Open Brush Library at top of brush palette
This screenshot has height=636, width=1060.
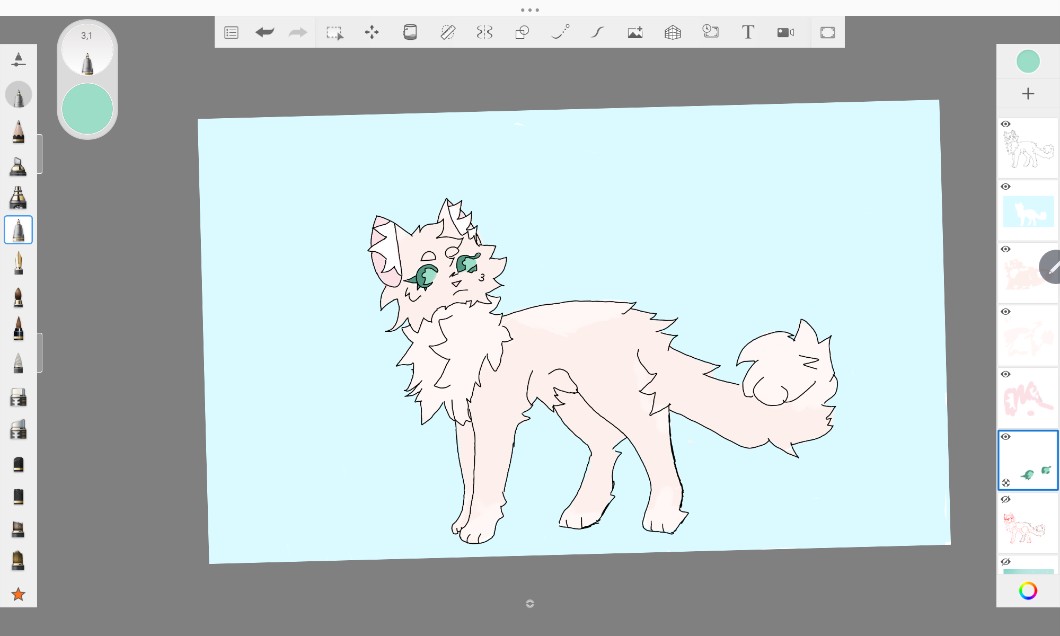[x=18, y=60]
